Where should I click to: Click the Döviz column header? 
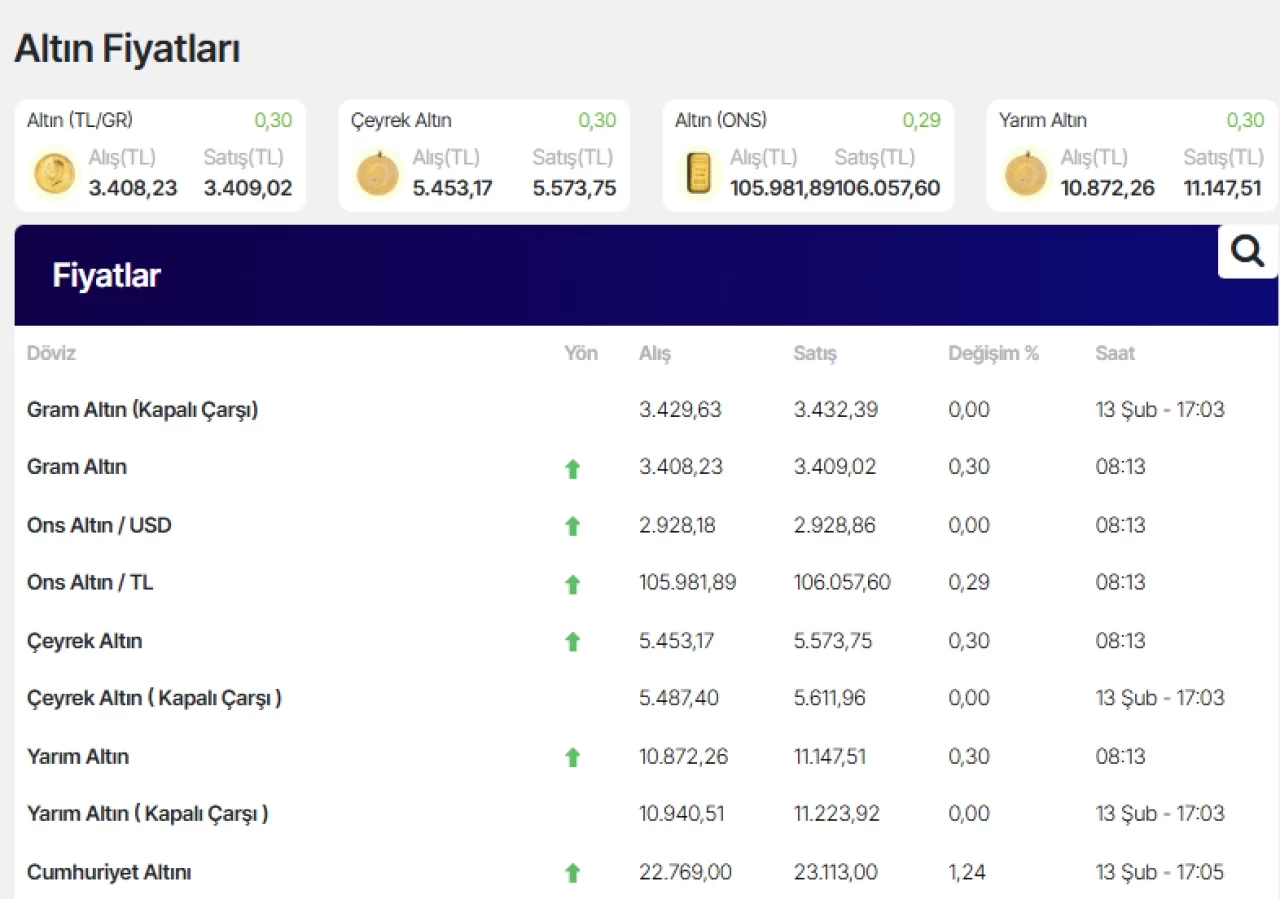tap(51, 353)
